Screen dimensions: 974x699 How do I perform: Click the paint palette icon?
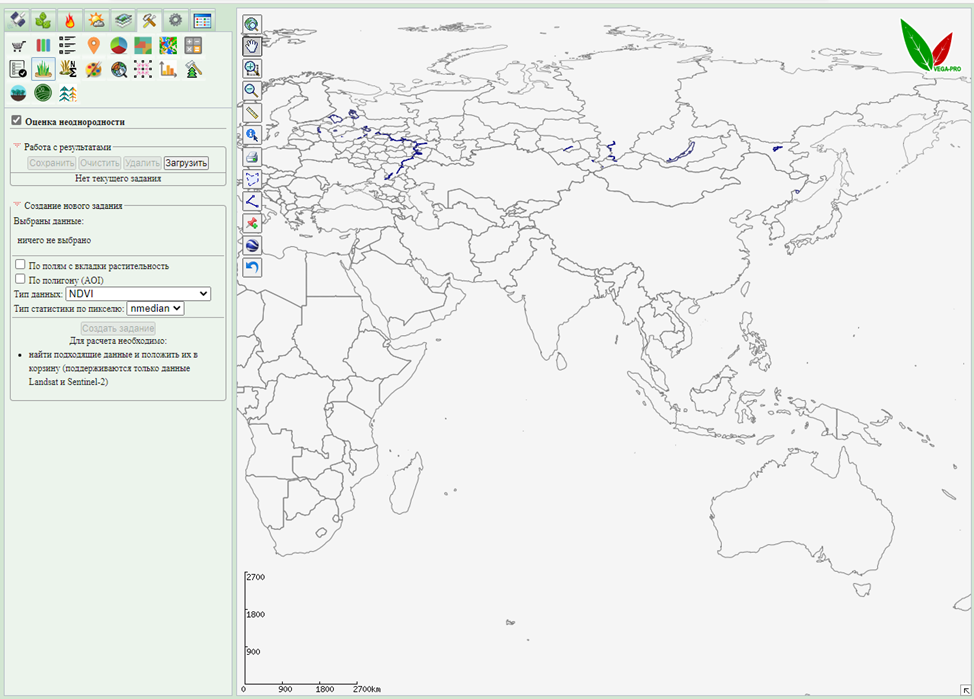coord(93,69)
